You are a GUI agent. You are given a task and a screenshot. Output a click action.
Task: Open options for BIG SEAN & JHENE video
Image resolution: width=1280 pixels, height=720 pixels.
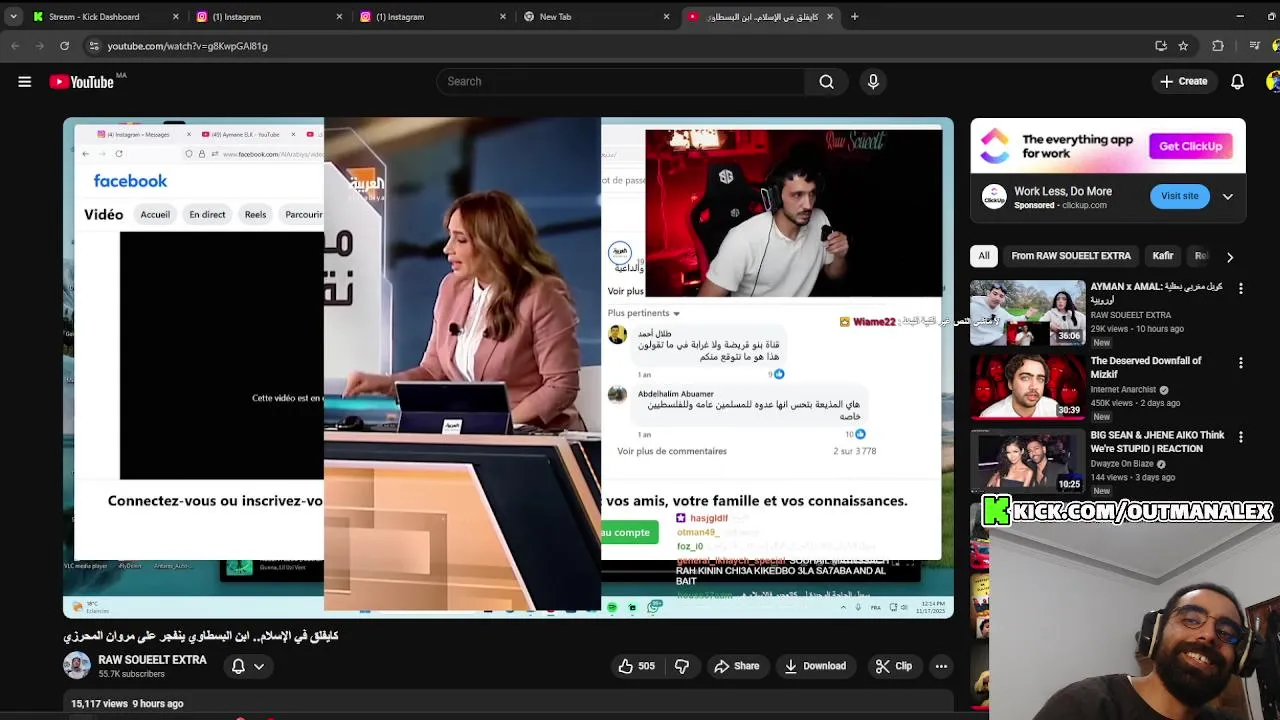pos(1241,437)
